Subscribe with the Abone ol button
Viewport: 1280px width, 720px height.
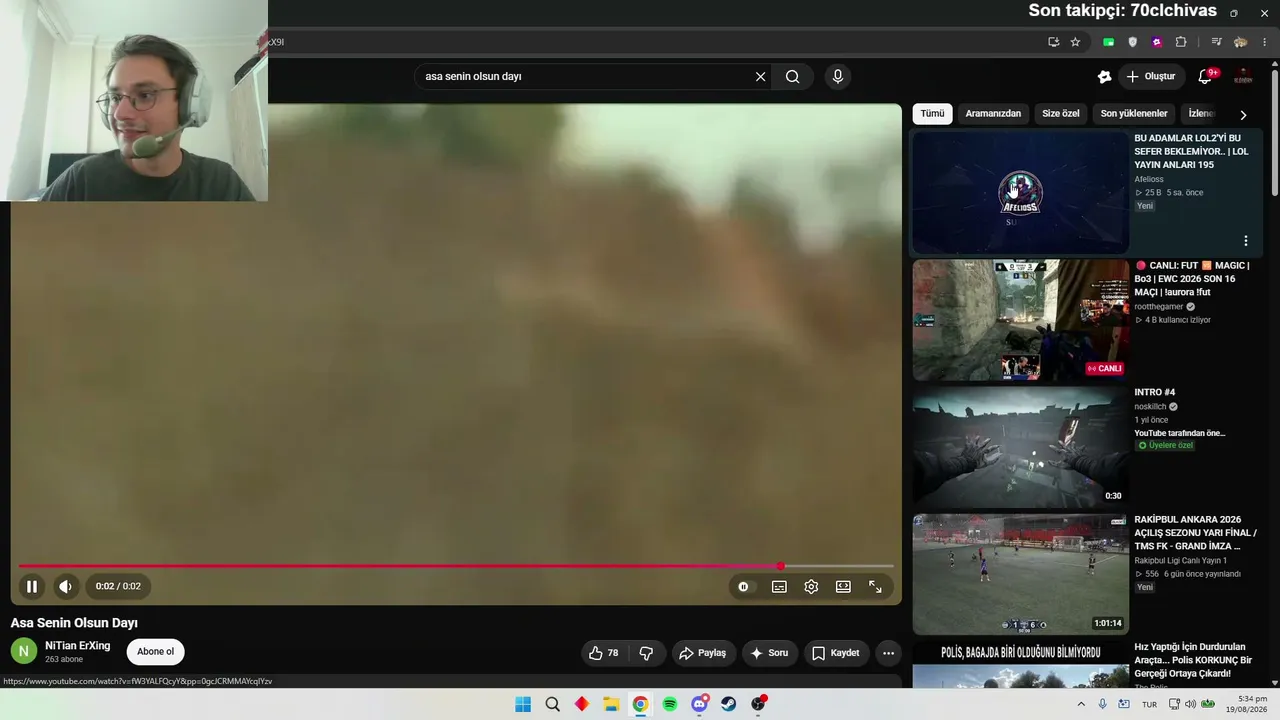point(155,652)
